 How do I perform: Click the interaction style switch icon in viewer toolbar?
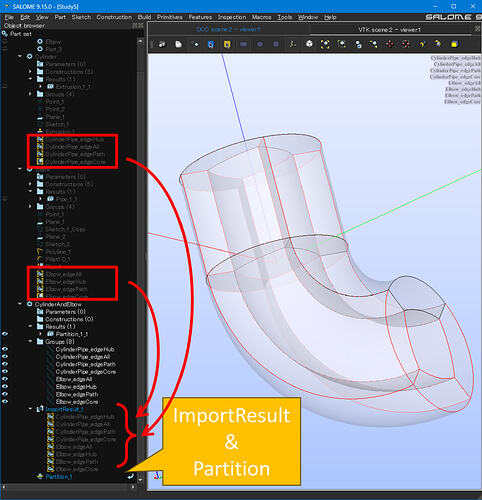pos(179,44)
